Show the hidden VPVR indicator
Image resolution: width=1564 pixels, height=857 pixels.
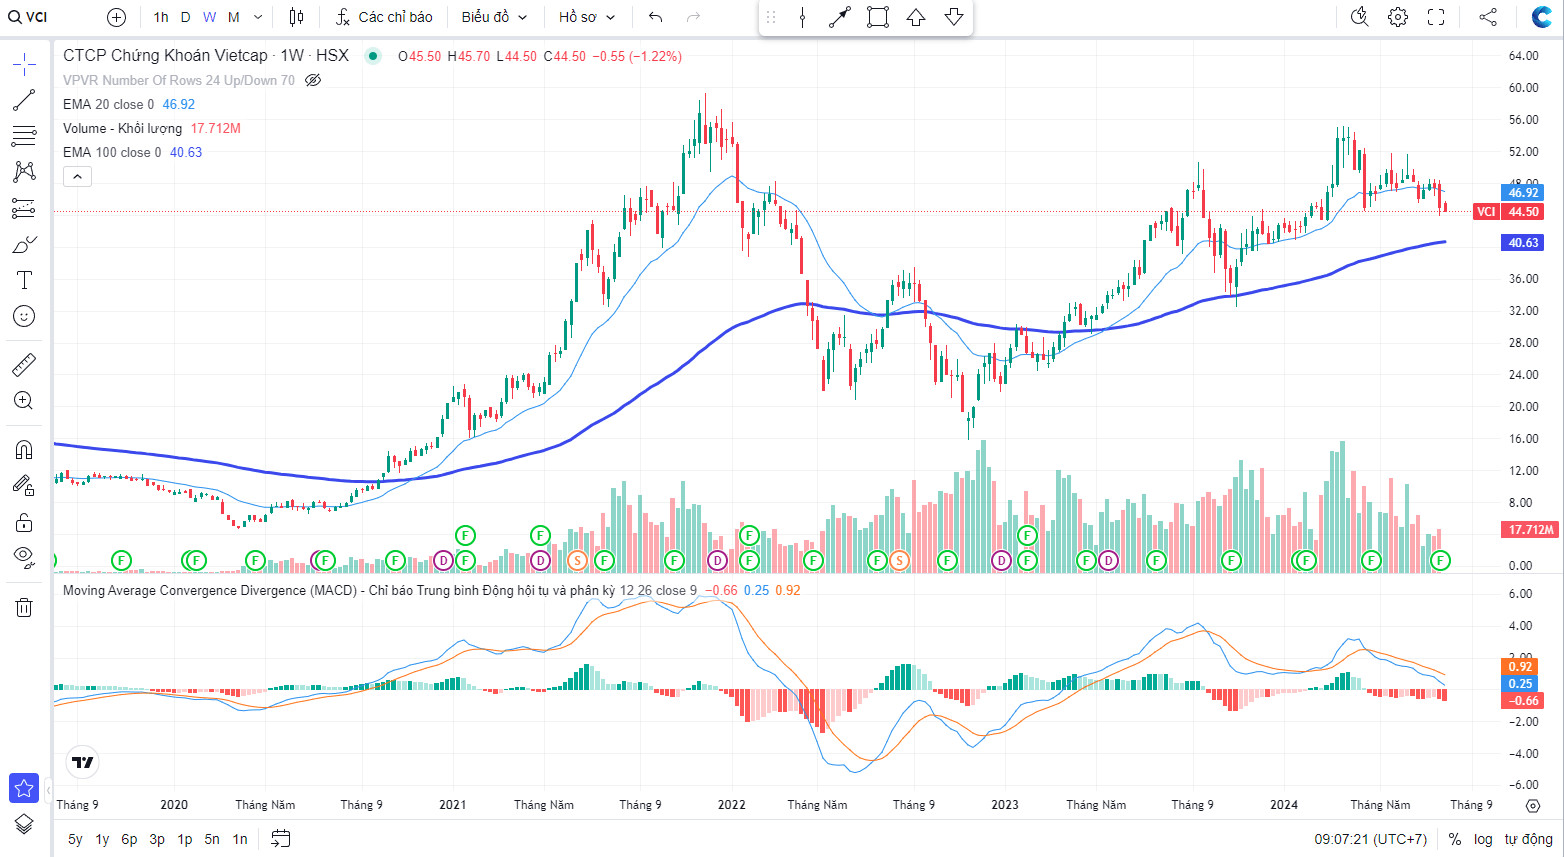click(x=313, y=80)
